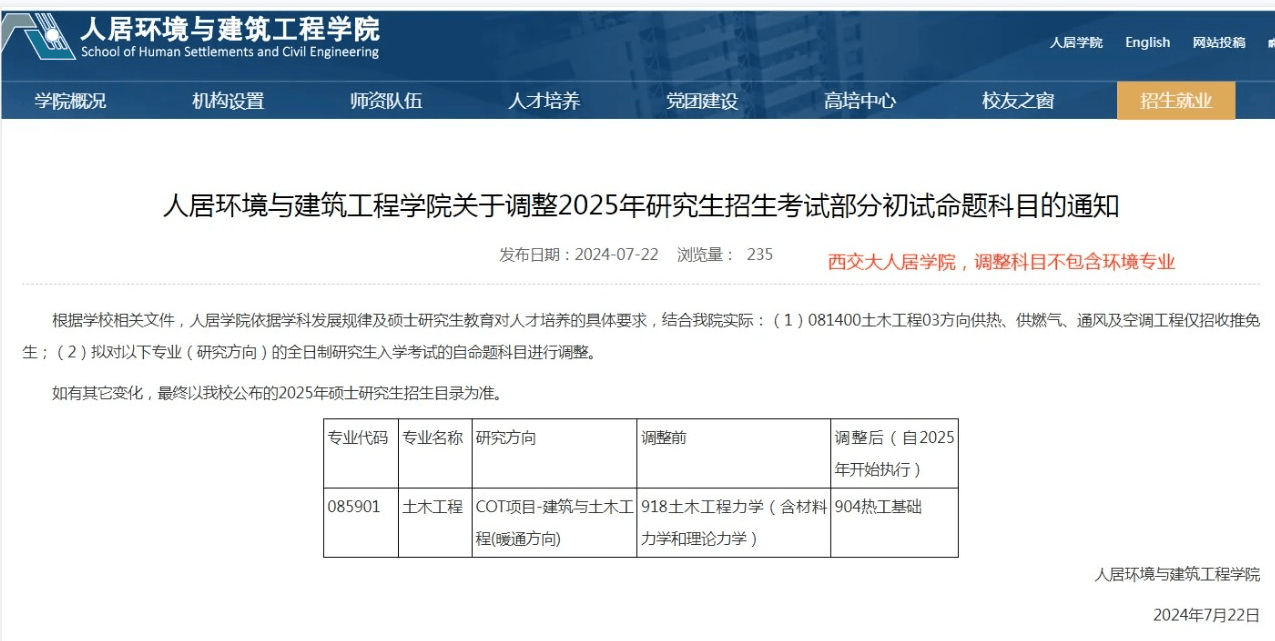Viewport: 1275px width, 641px height.
Task: Click the signature 人居环境与建筑工程学院 below table
Action: click(1177, 575)
